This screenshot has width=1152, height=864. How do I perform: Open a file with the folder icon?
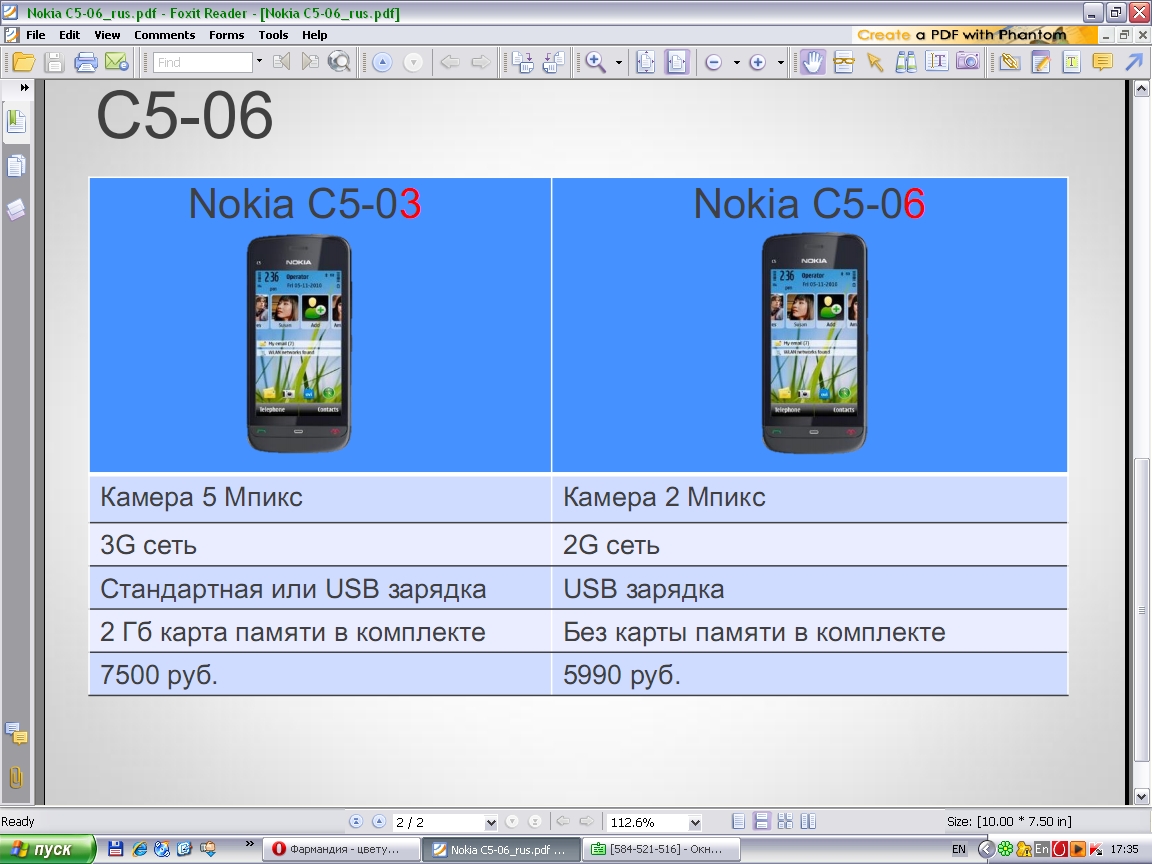24,62
